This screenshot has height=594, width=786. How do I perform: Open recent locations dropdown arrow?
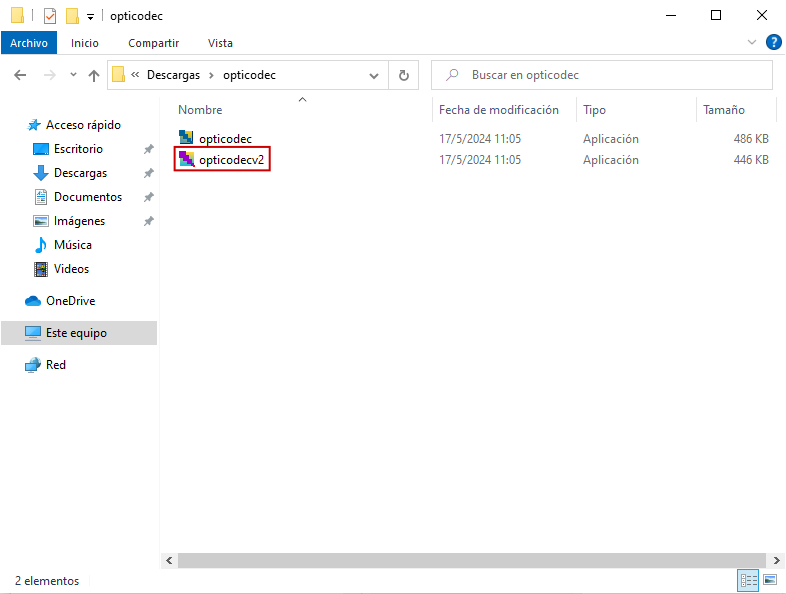[73, 75]
